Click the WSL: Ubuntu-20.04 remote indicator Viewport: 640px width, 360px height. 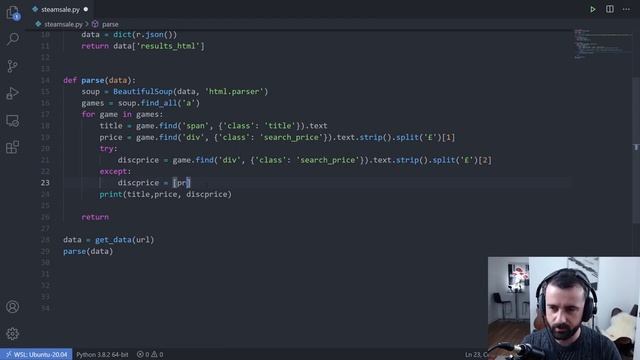tap(36, 354)
